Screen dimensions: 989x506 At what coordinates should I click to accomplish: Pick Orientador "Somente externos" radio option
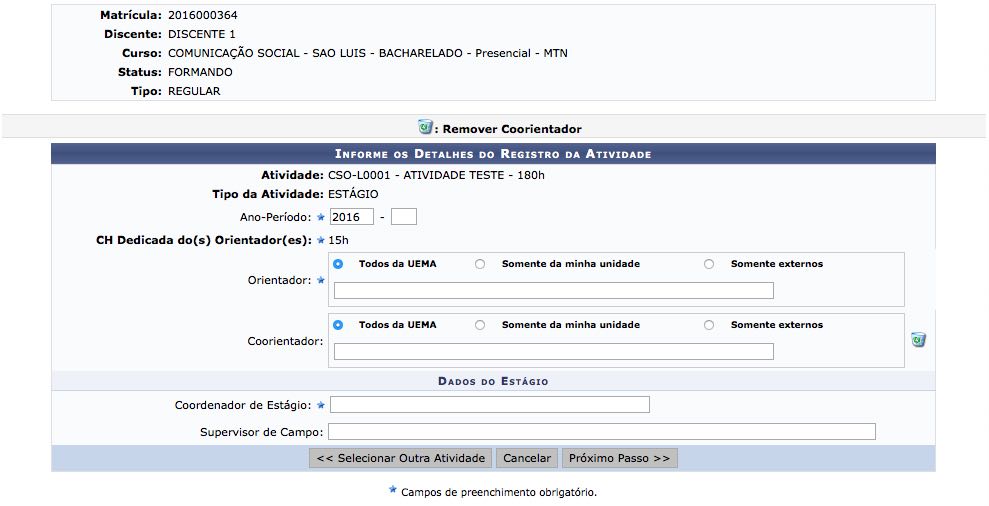tap(709, 264)
